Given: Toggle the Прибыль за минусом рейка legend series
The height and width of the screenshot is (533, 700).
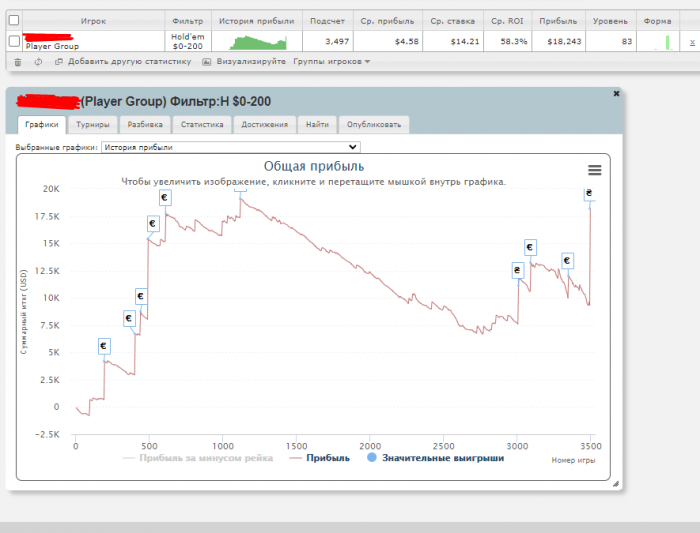Looking at the screenshot, I should pyautogui.click(x=198, y=458).
